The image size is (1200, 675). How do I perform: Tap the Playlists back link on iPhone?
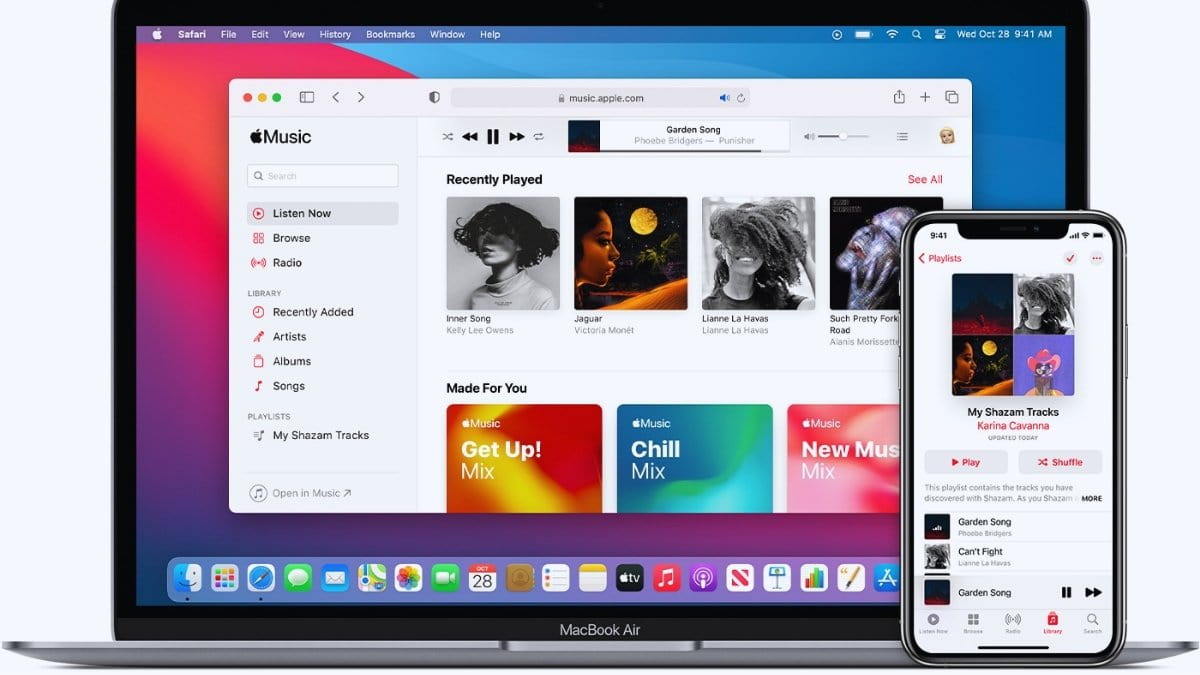click(x=940, y=258)
